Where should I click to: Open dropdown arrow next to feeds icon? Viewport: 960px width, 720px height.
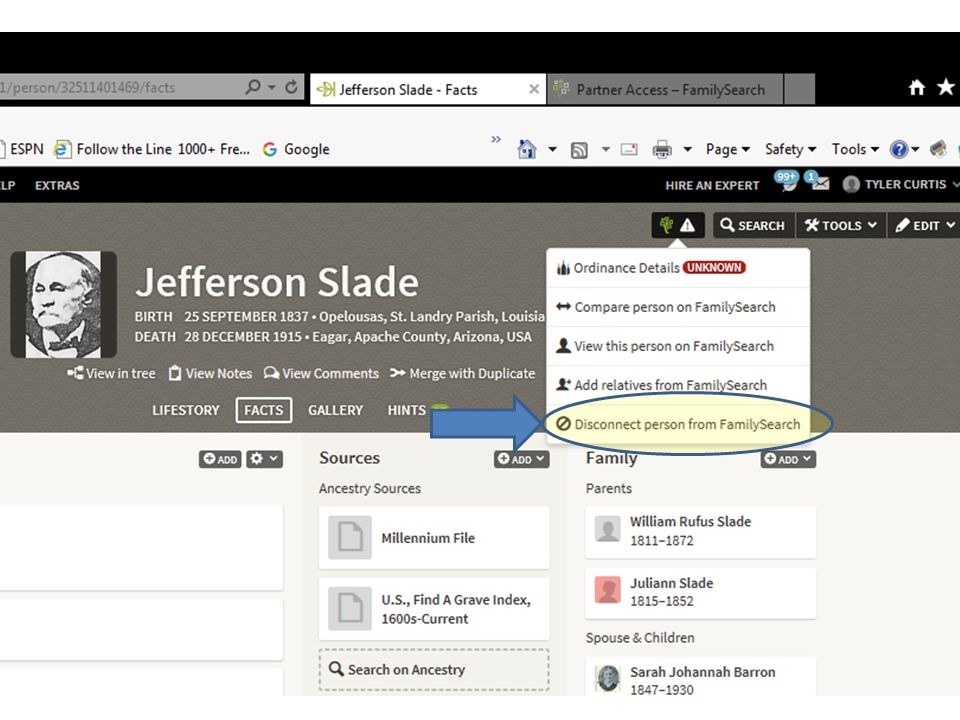(606, 149)
